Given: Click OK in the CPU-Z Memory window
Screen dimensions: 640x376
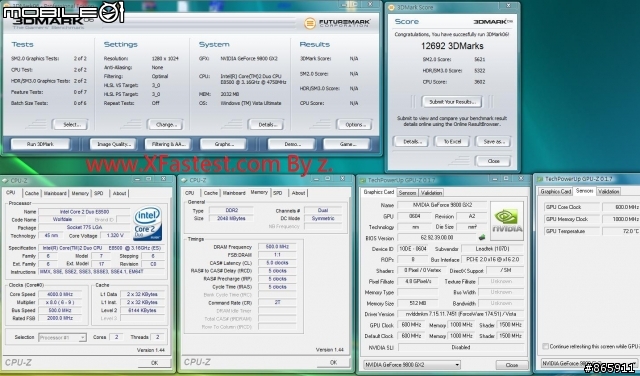Looking at the screenshot, I should click(333, 362).
